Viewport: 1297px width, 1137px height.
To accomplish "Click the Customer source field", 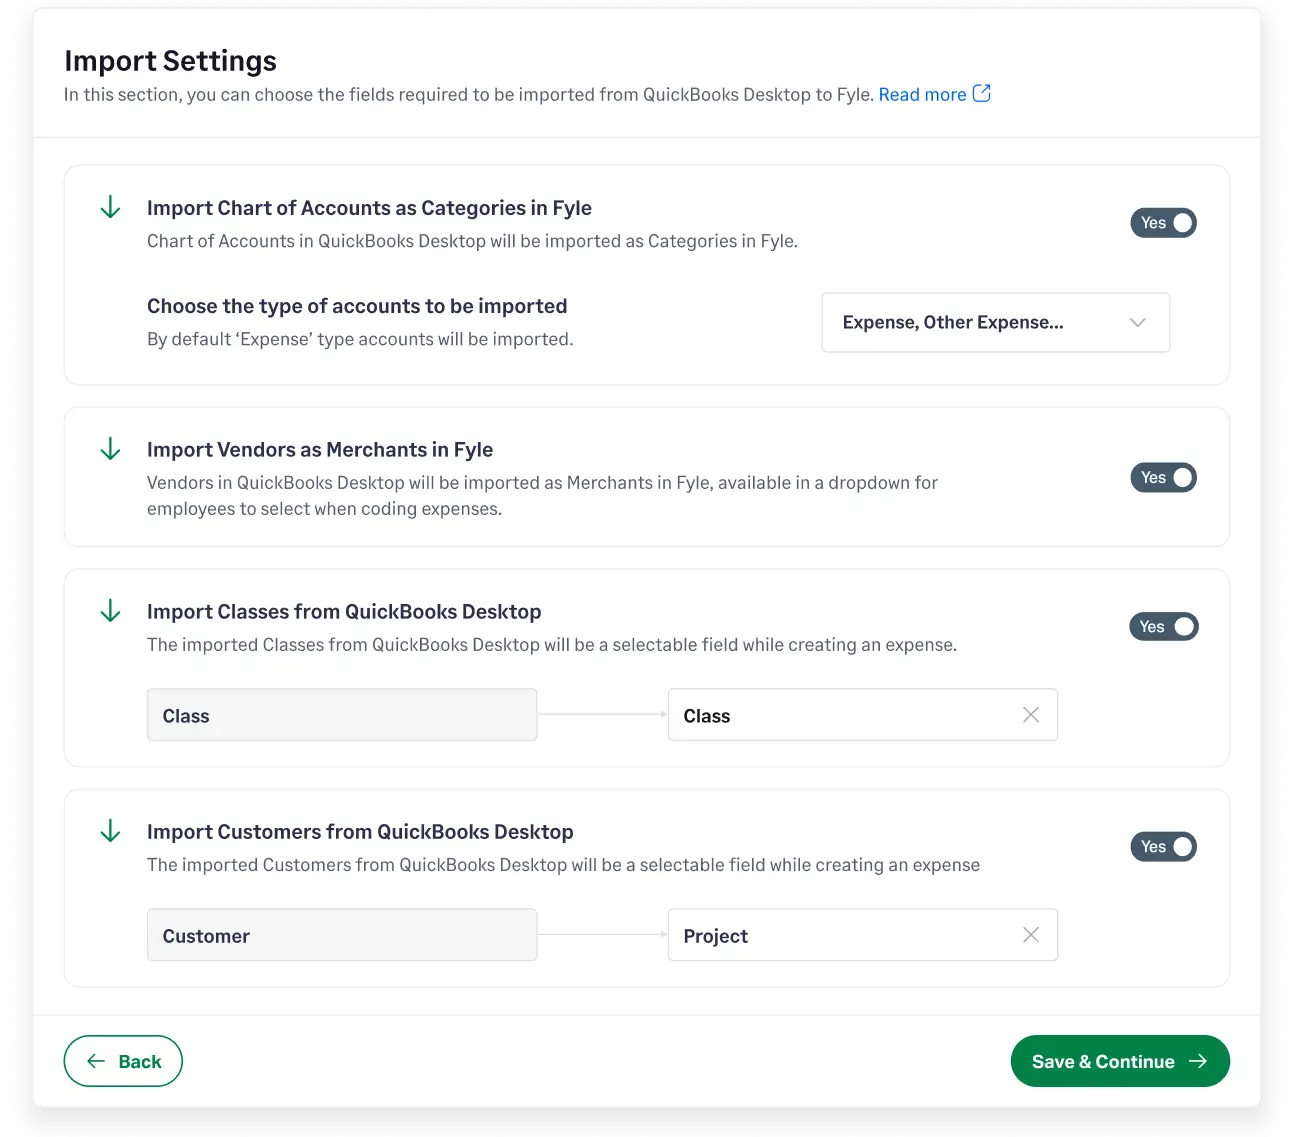I will [341, 934].
